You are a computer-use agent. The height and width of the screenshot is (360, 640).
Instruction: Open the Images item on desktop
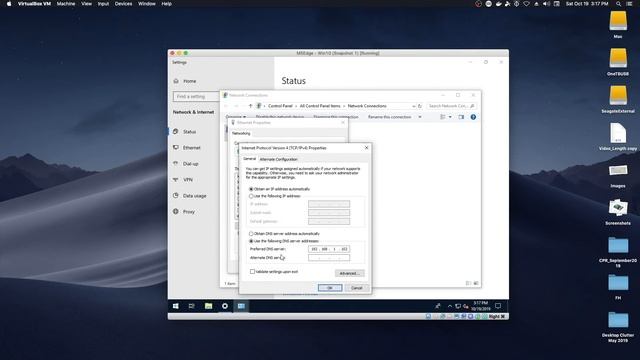pos(618,170)
